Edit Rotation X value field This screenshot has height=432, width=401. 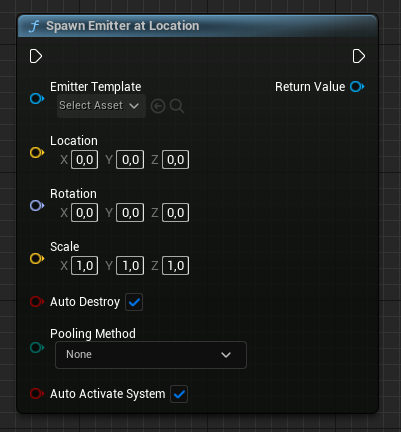pos(84,213)
